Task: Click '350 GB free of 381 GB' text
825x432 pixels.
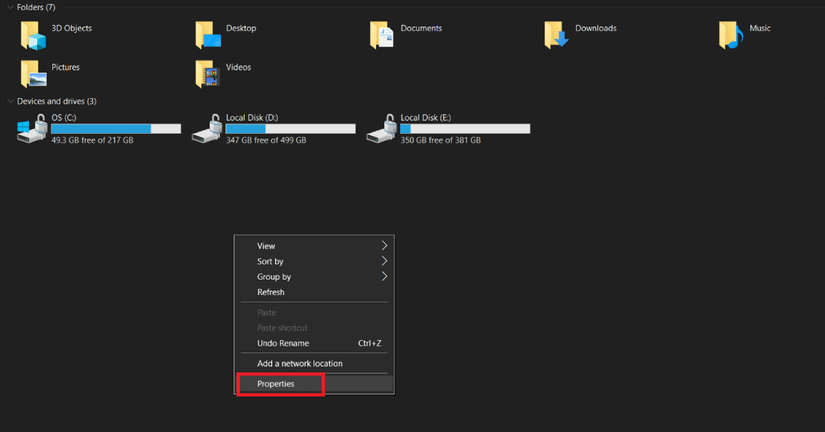Action: (x=440, y=140)
